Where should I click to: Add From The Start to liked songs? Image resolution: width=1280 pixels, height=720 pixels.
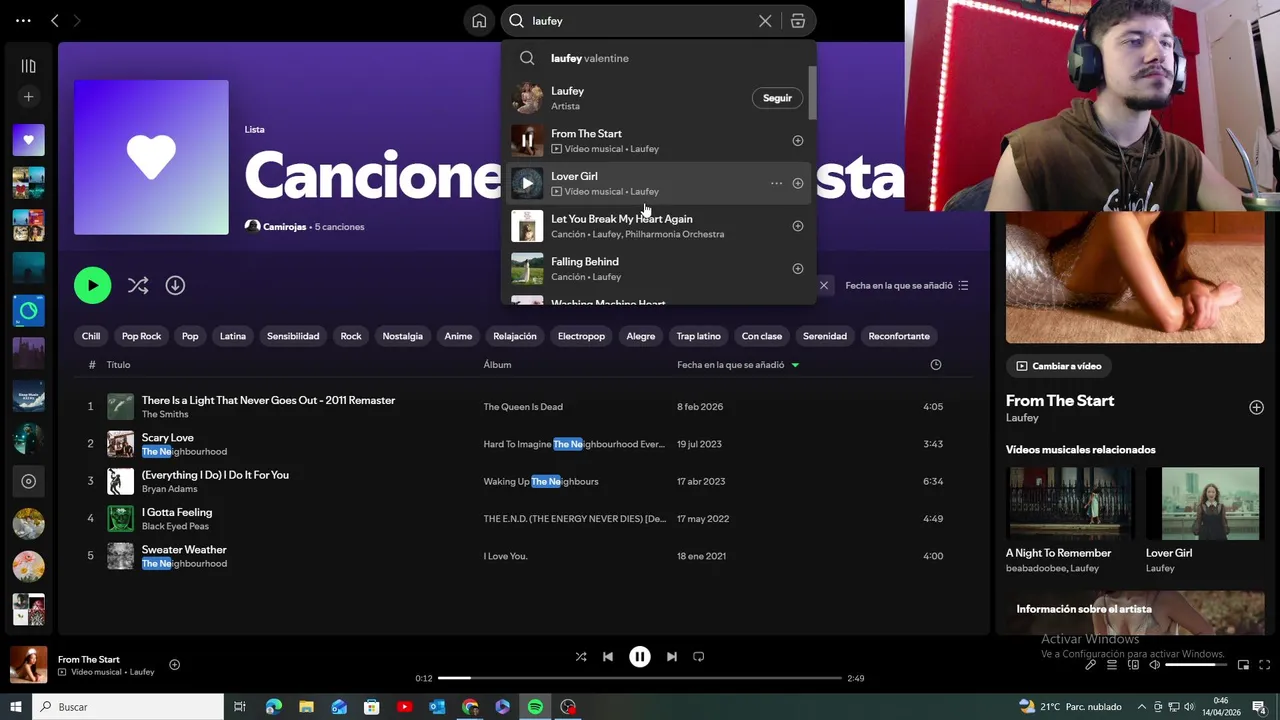coord(798,141)
